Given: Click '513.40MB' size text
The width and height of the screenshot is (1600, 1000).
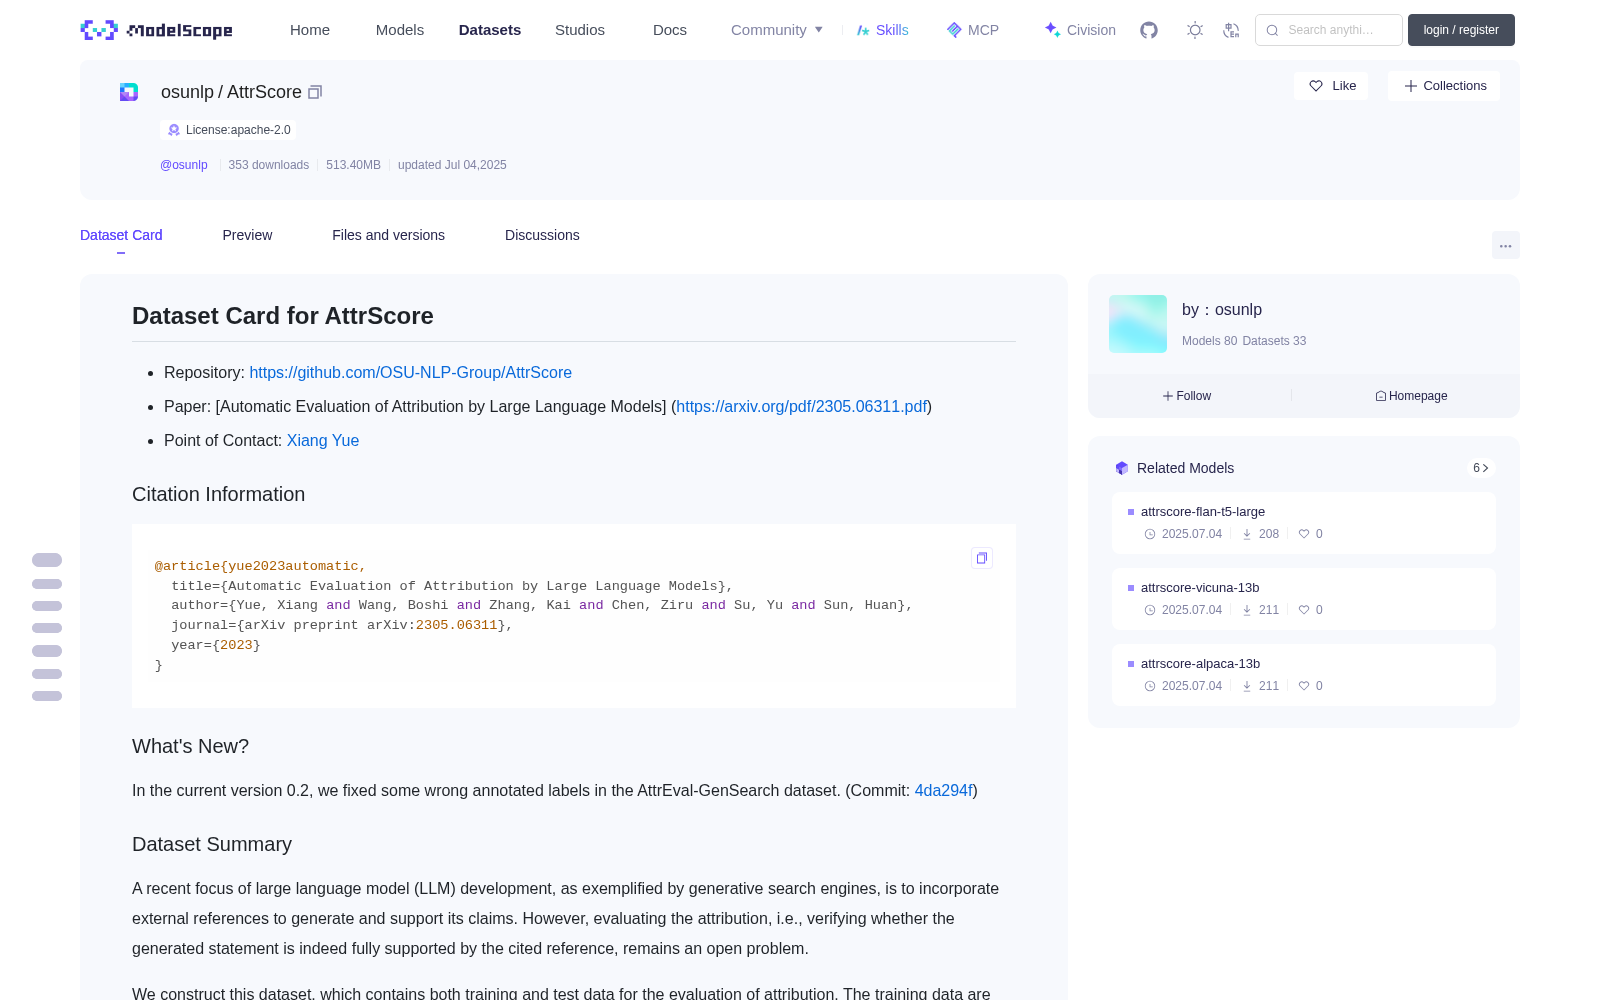Looking at the screenshot, I should [x=353, y=165].
